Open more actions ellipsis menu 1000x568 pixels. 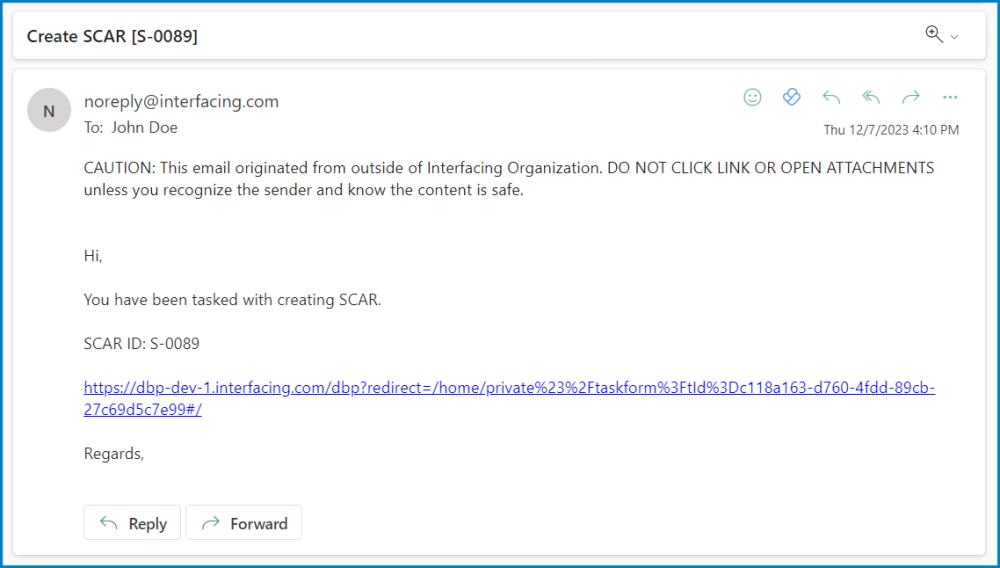pos(950,97)
